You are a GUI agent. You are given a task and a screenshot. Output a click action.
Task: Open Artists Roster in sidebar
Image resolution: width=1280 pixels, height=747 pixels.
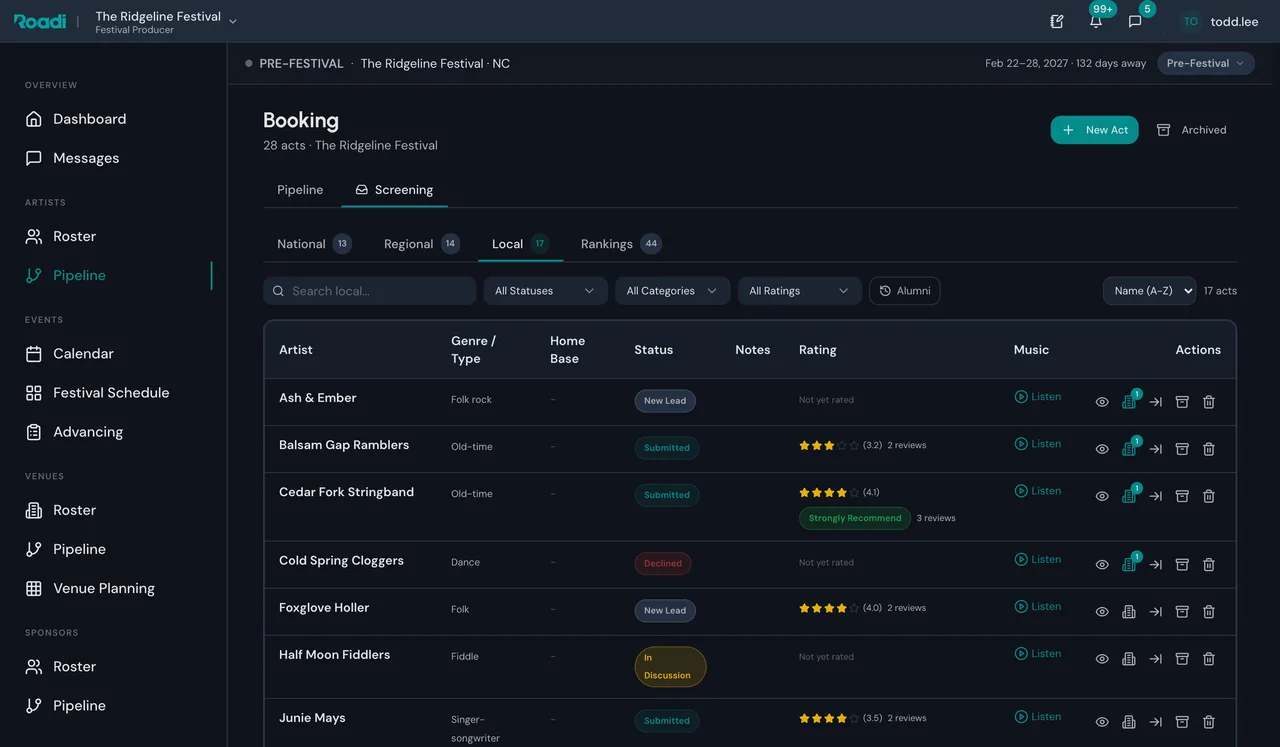coord(113,236)
